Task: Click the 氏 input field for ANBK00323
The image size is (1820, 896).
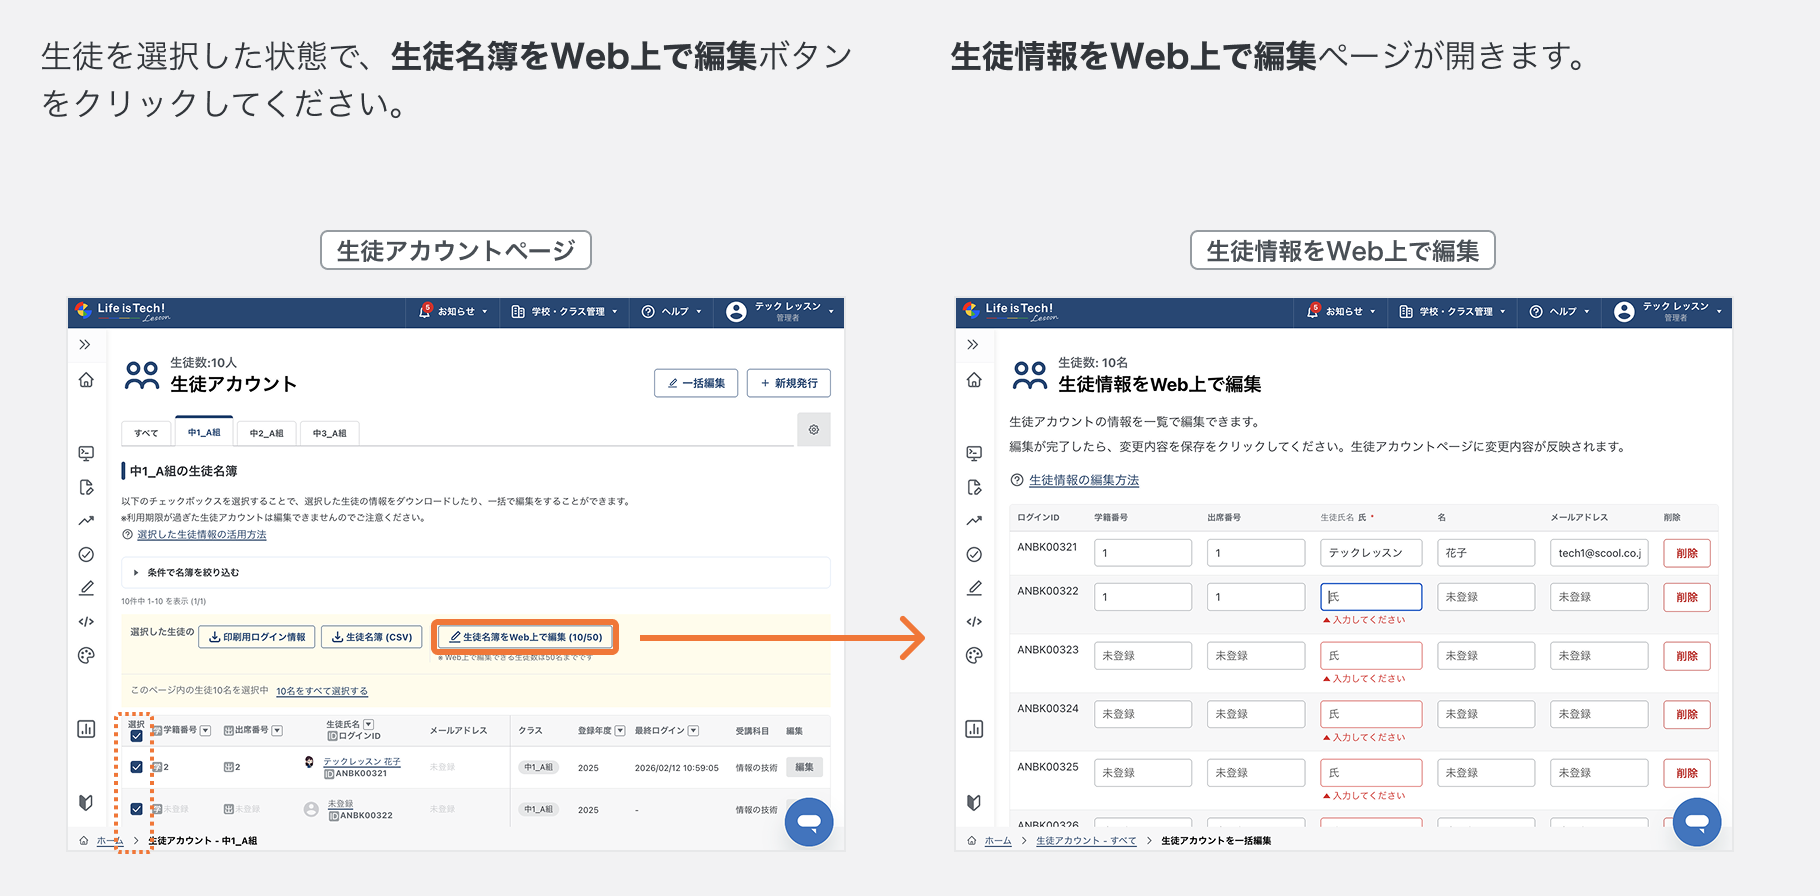Action: 1370,656
